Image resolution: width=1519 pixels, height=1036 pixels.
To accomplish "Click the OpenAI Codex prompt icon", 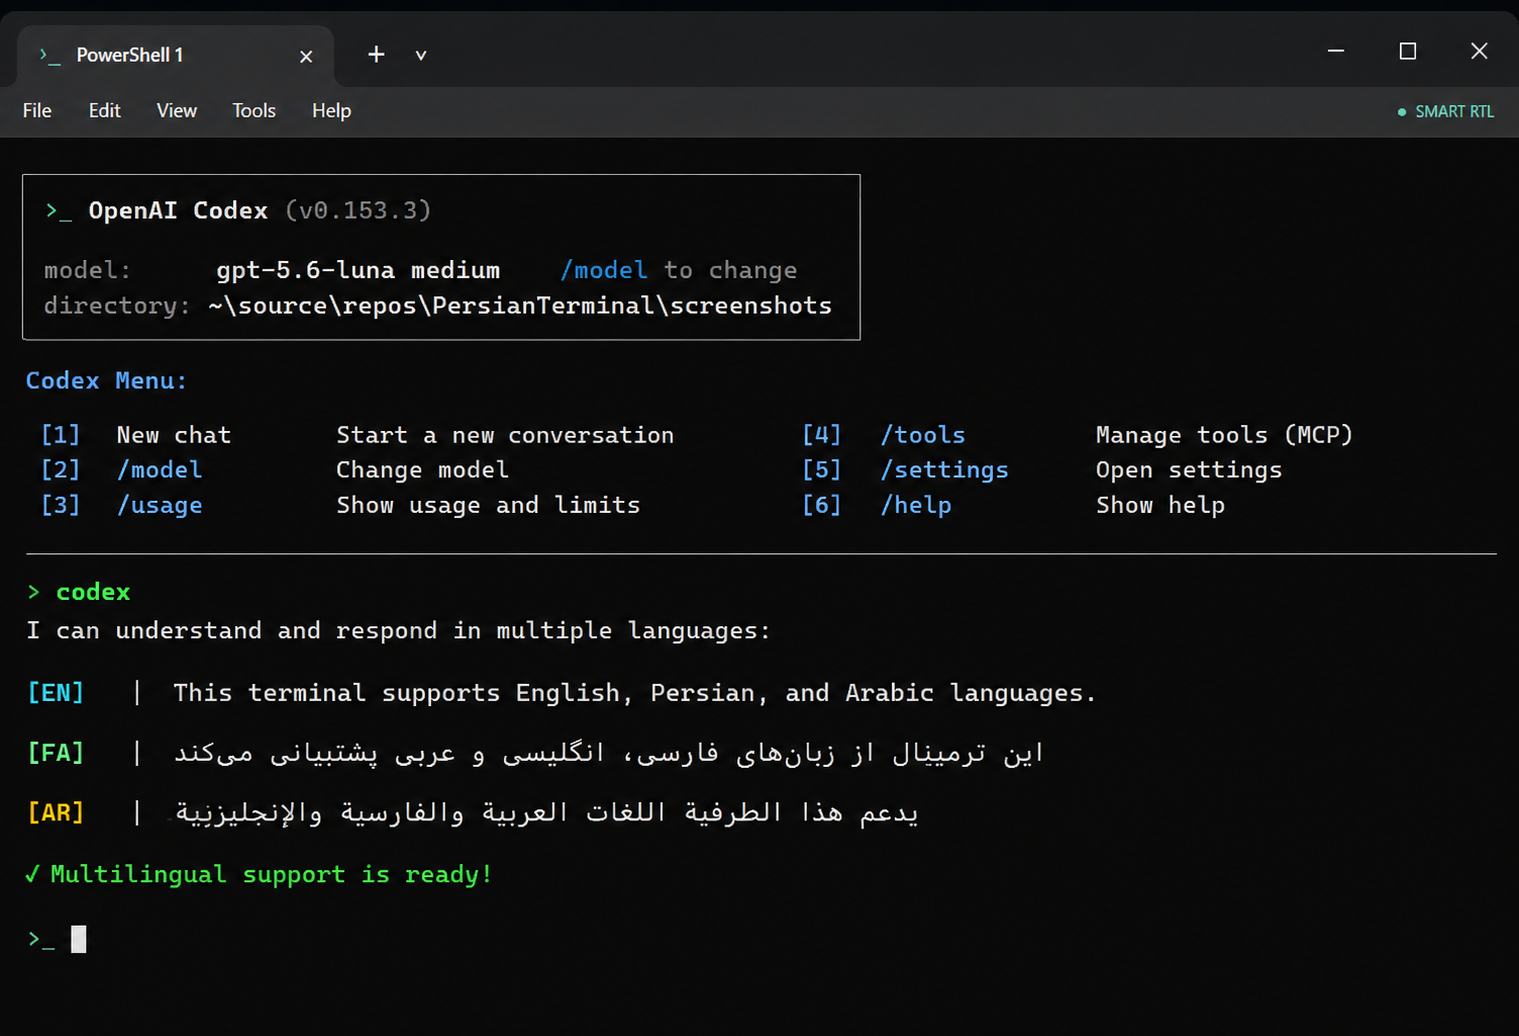I will point(58,211).
